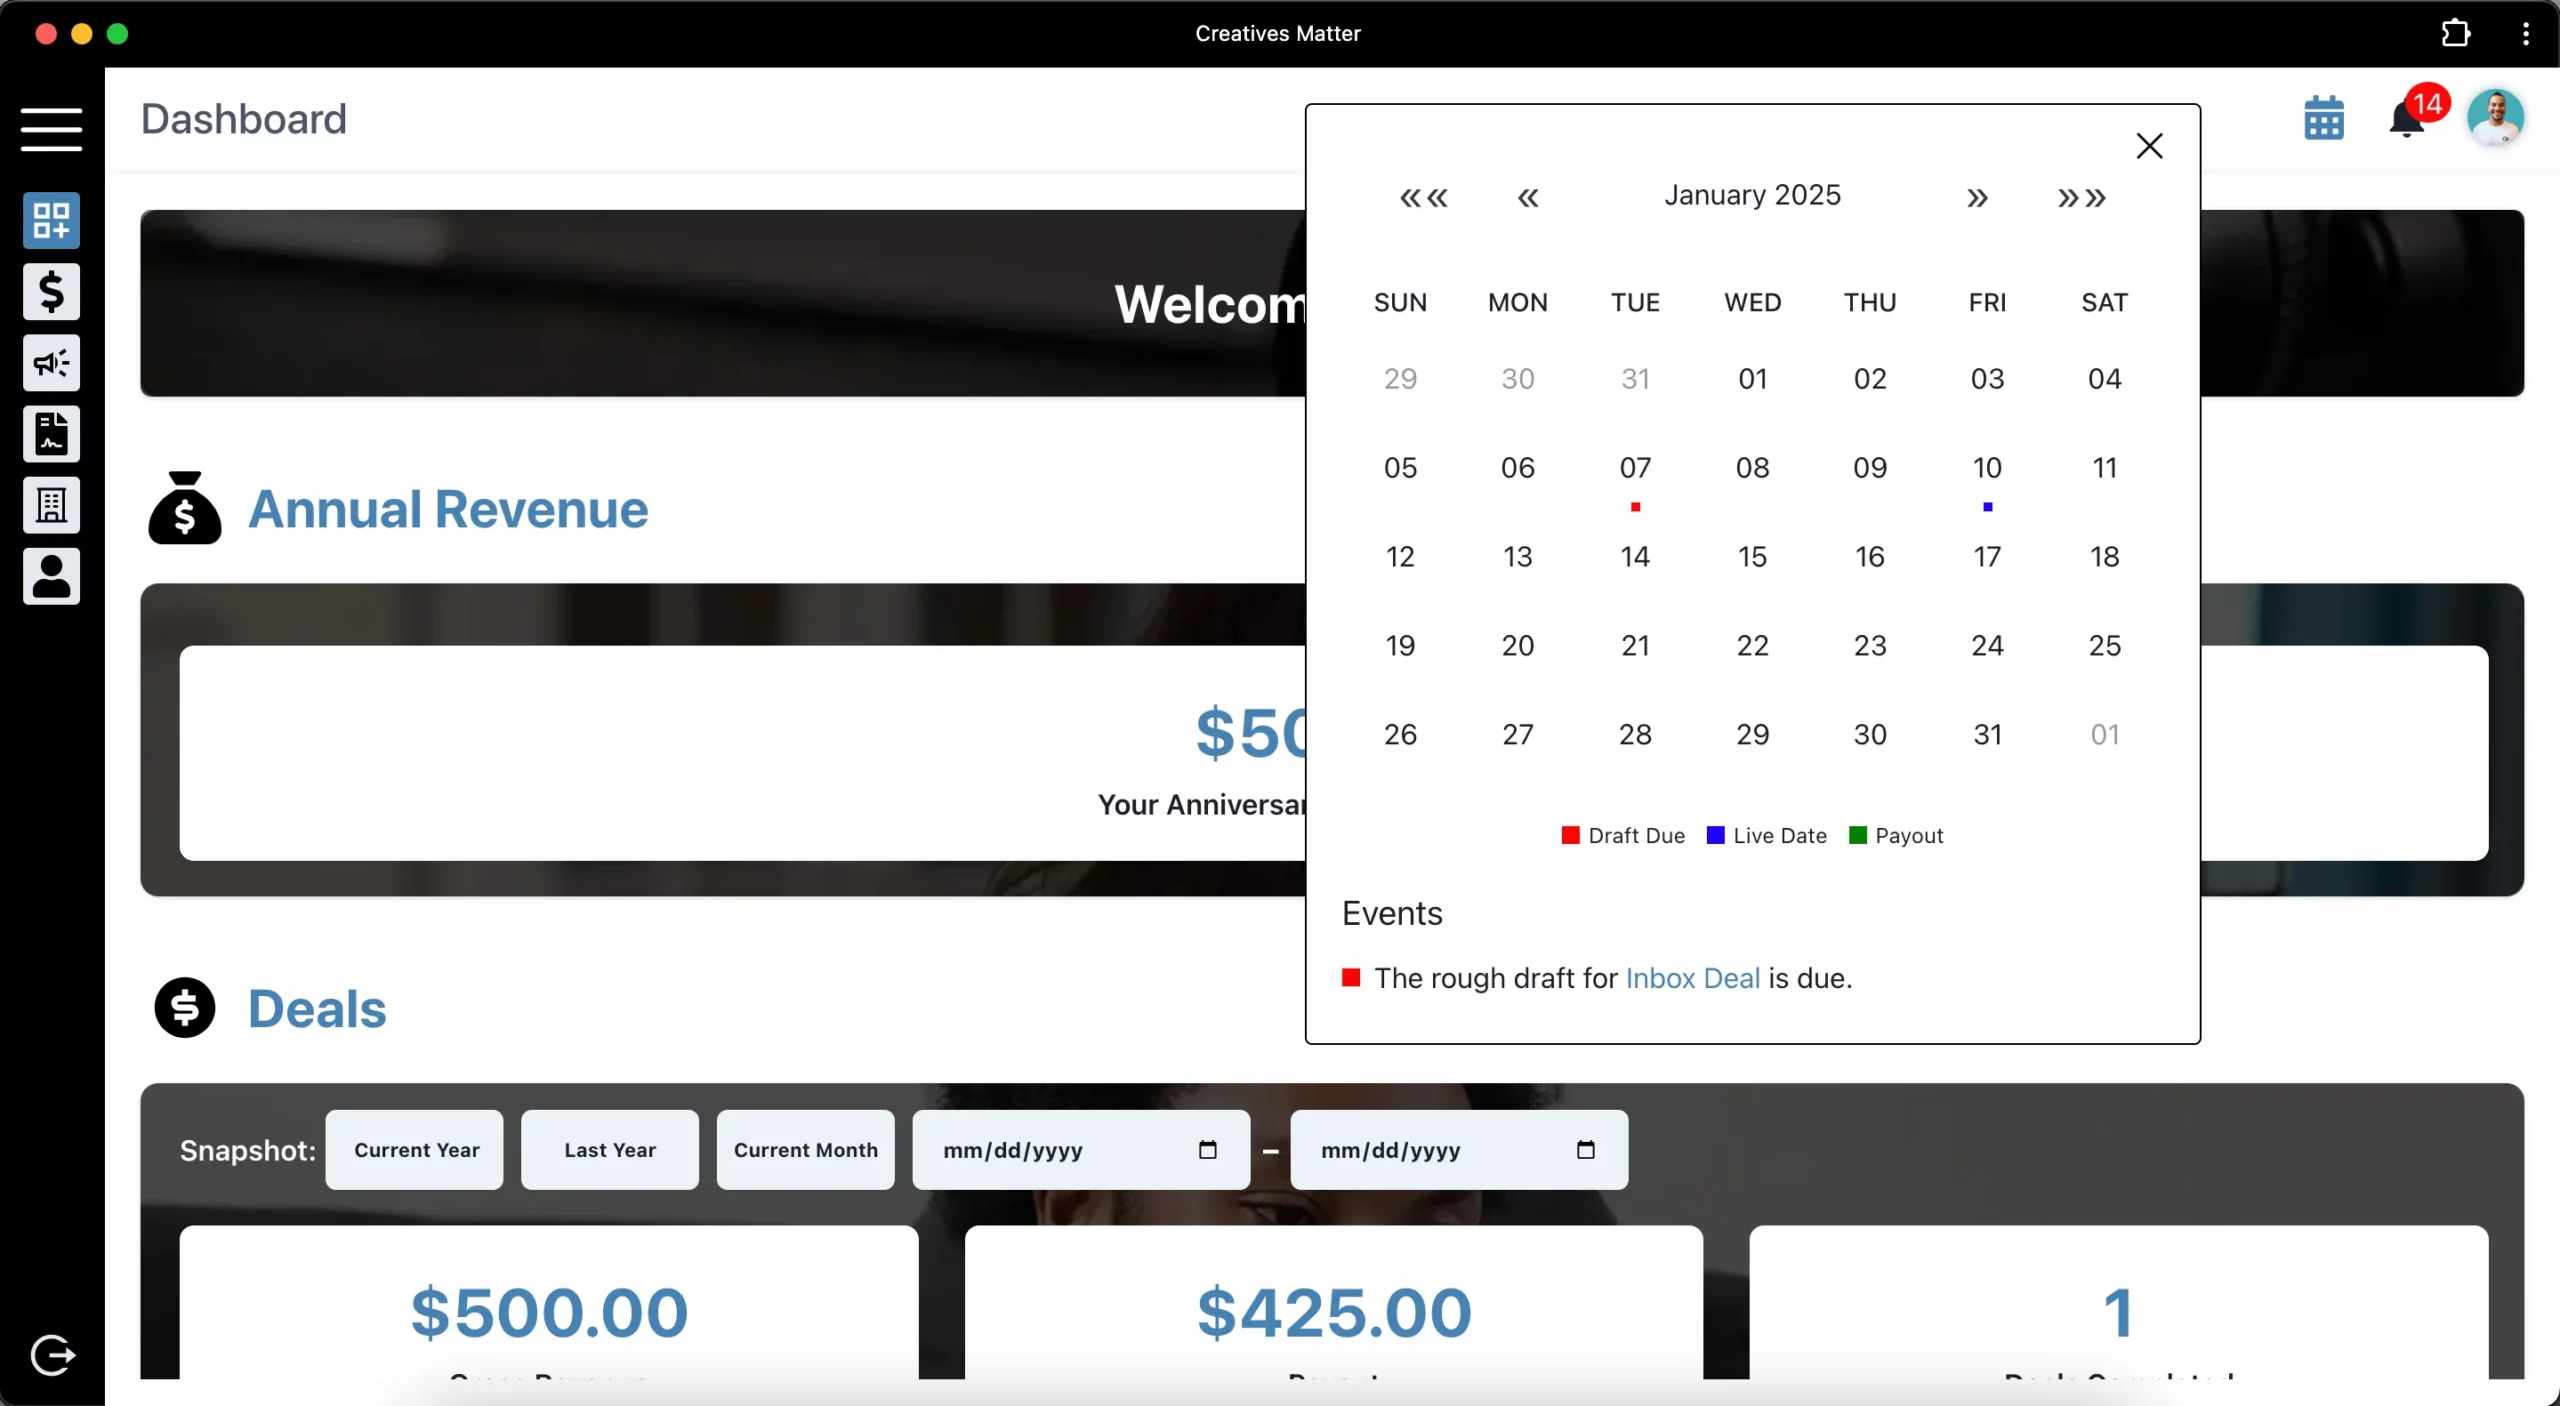
Task: Open the person profile icon in sidebar
Action: (x=51, y=576)
